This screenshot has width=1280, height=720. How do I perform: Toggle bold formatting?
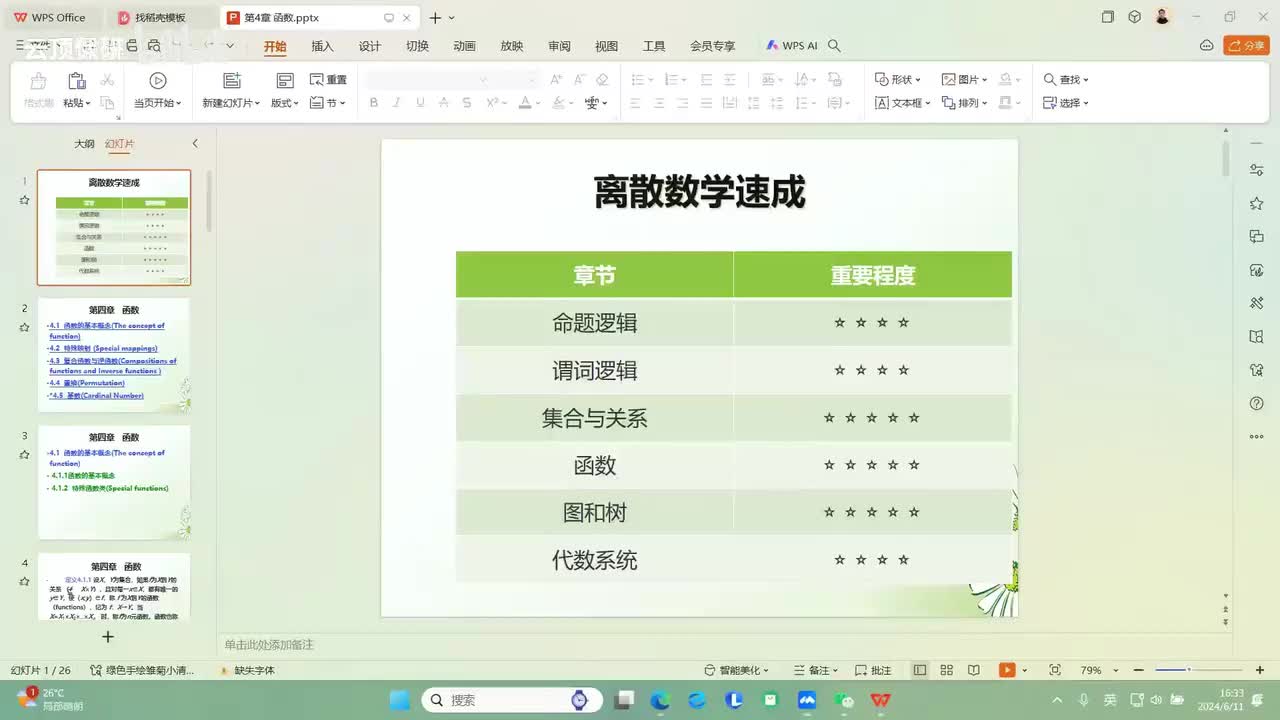coord(374,103)
